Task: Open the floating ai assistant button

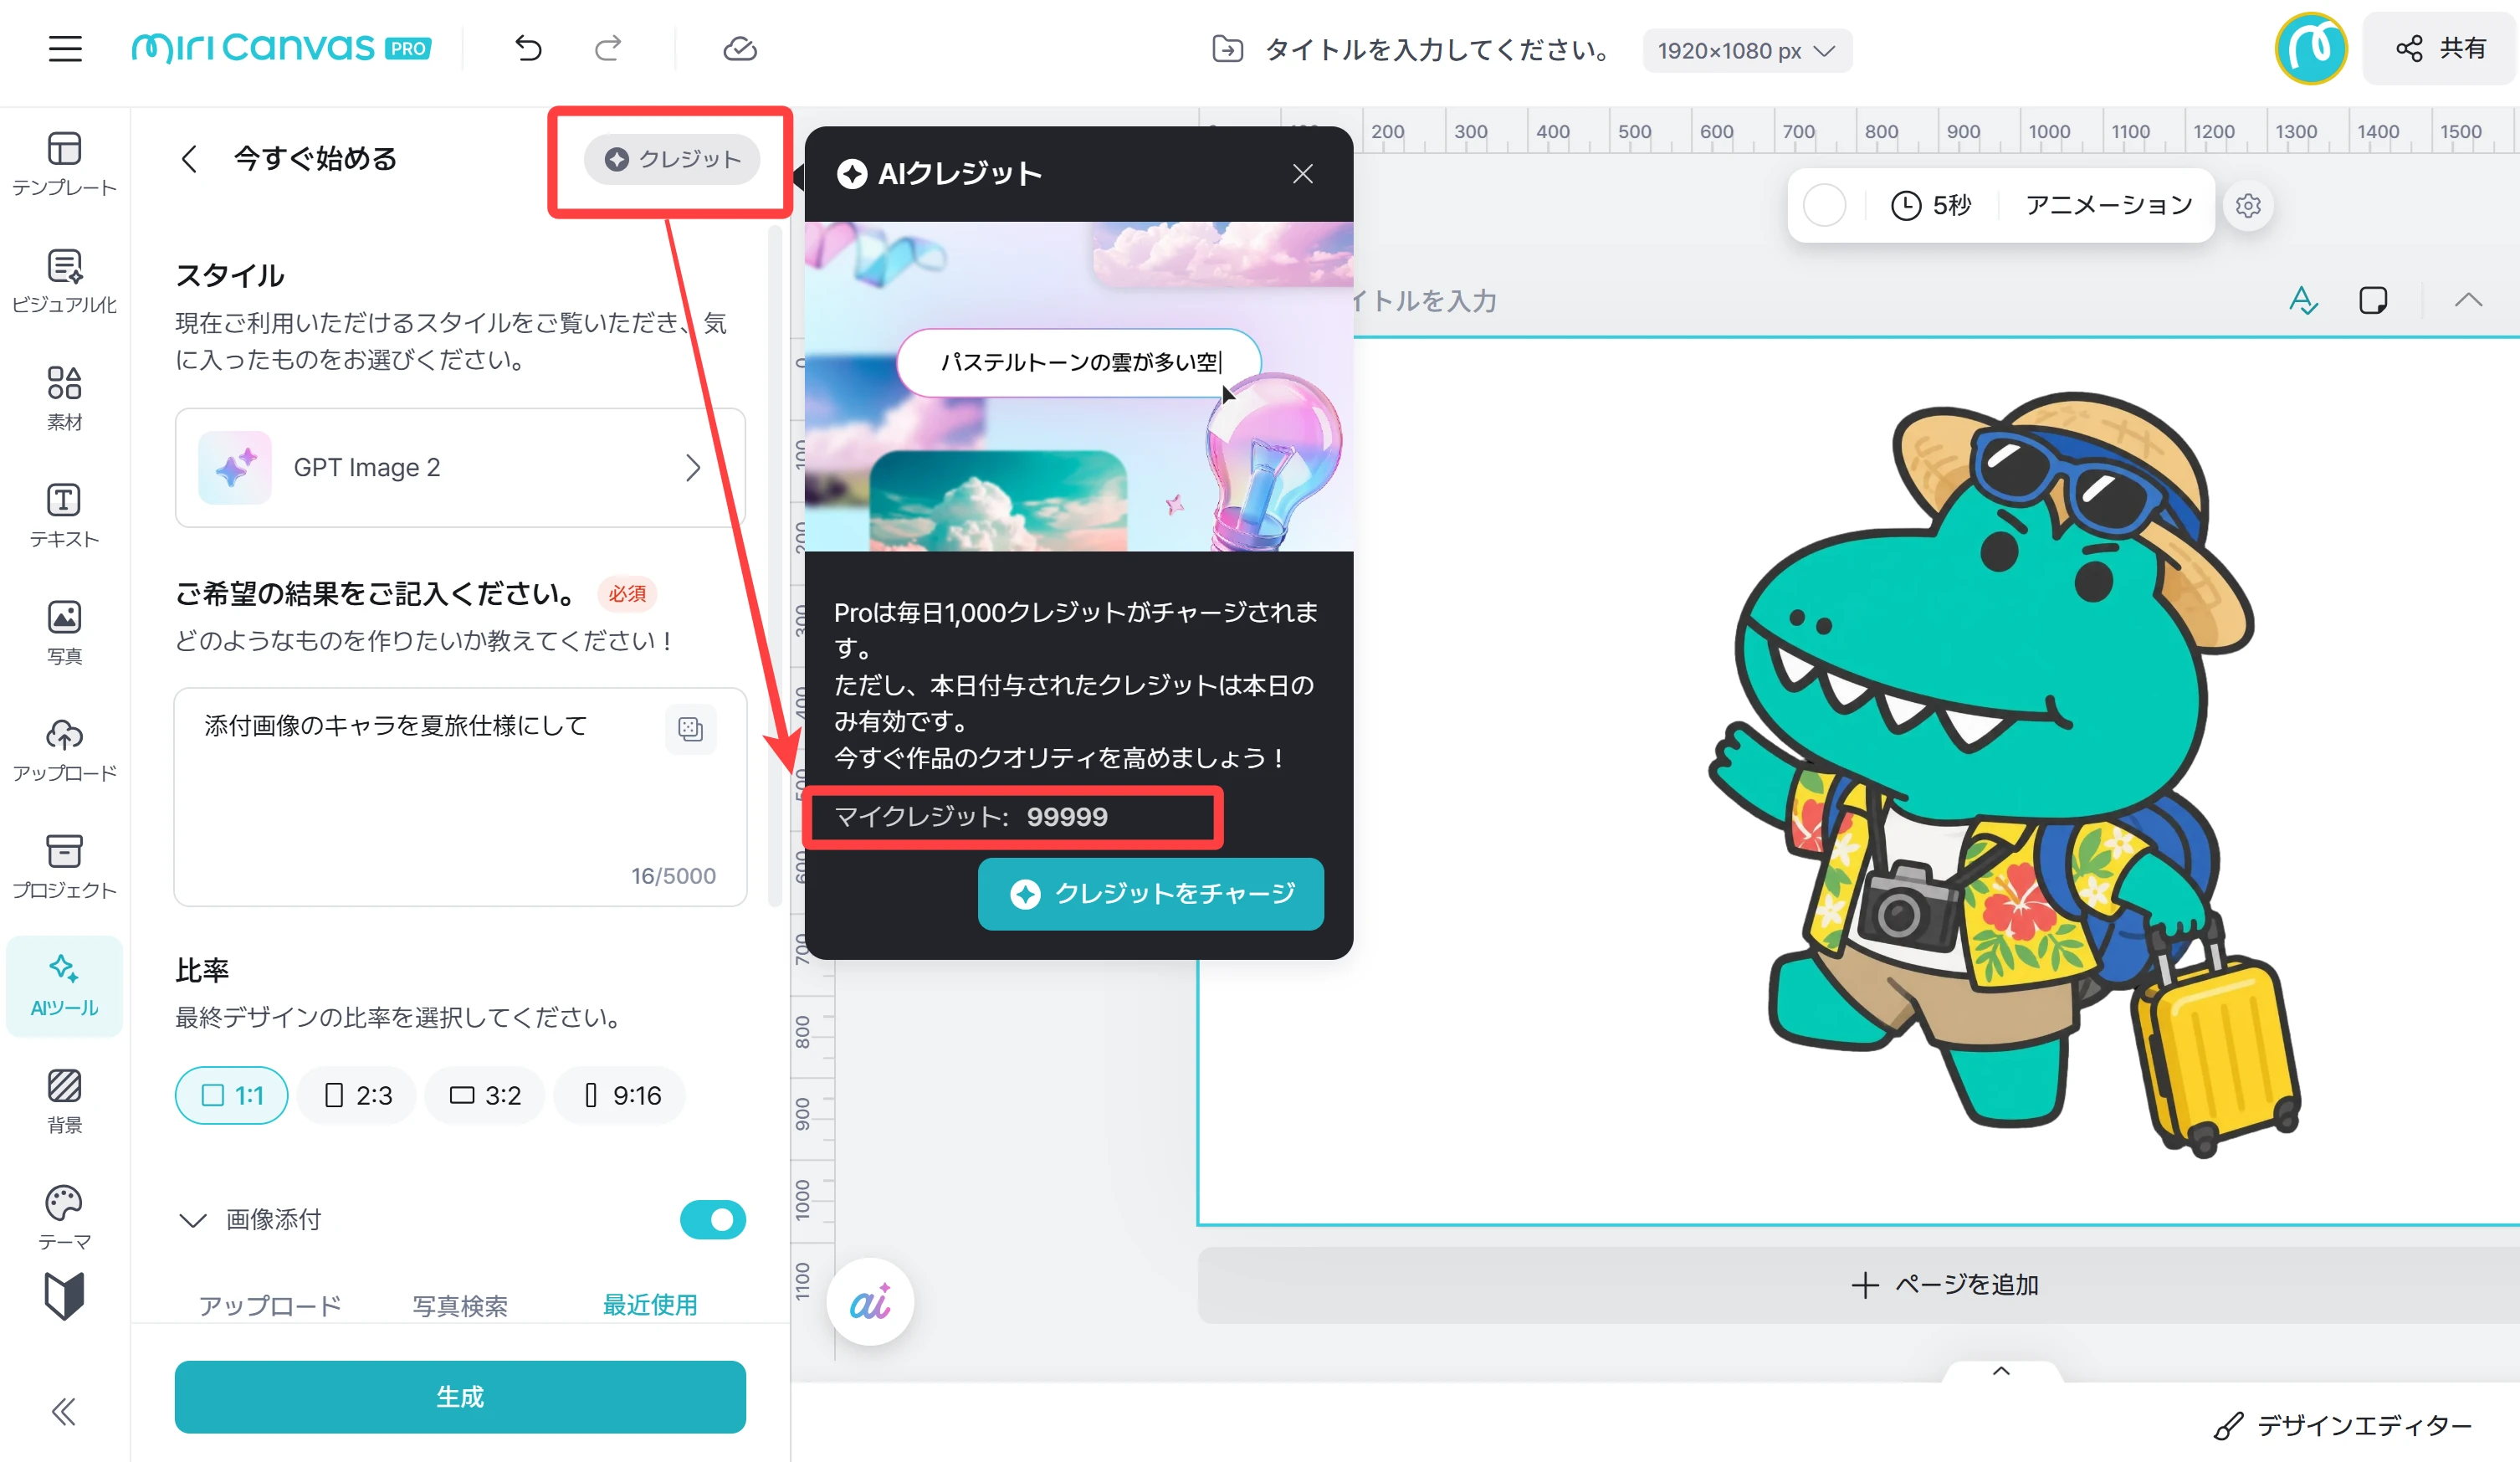Action: [x=869, y=1302]
